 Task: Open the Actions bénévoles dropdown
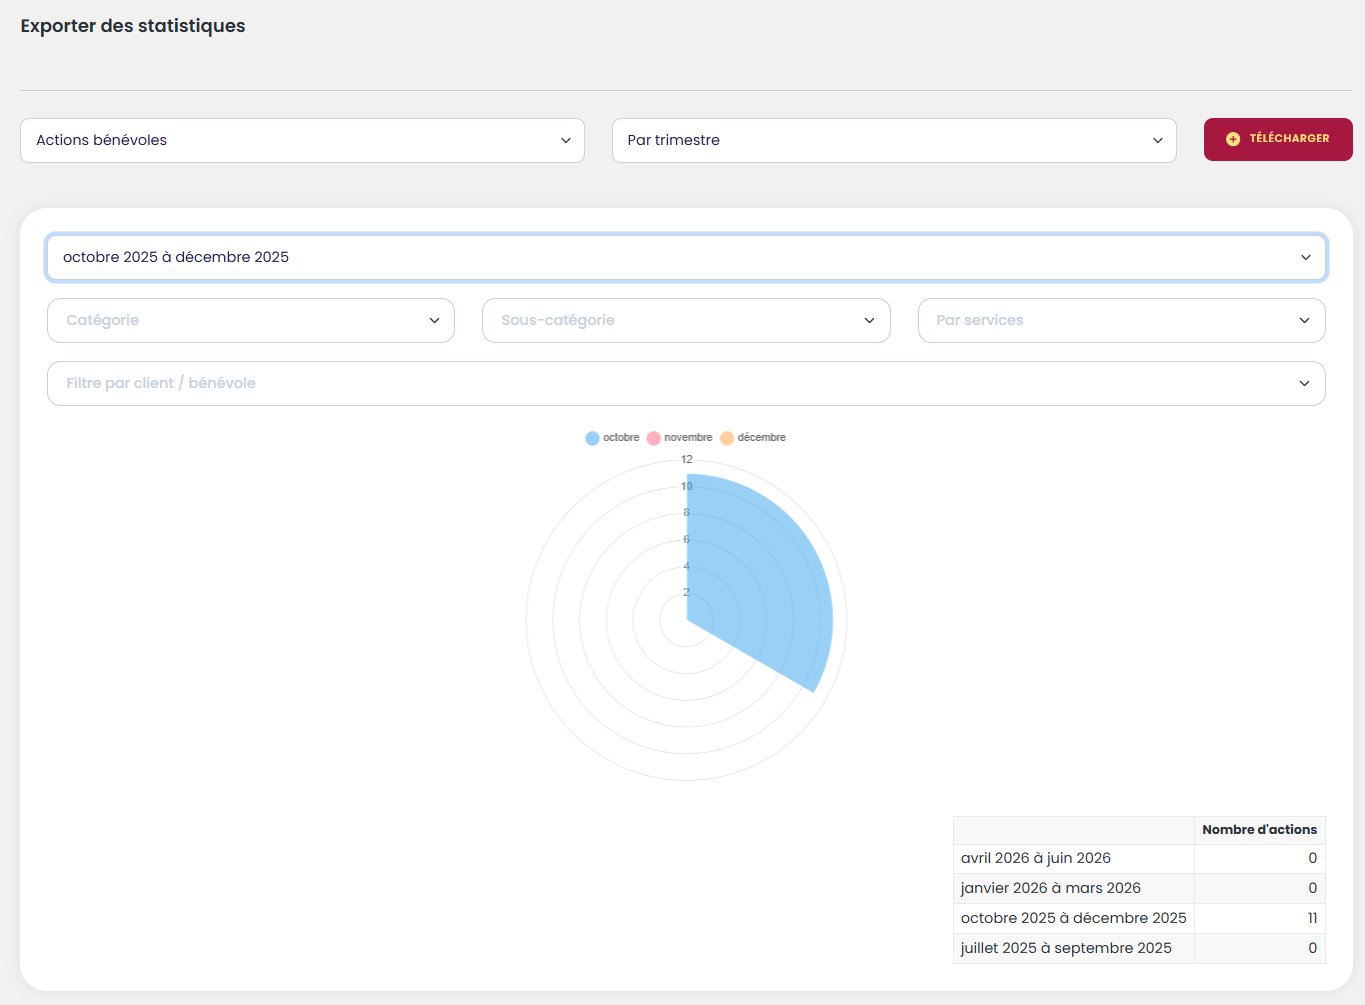tap(302, 141)
